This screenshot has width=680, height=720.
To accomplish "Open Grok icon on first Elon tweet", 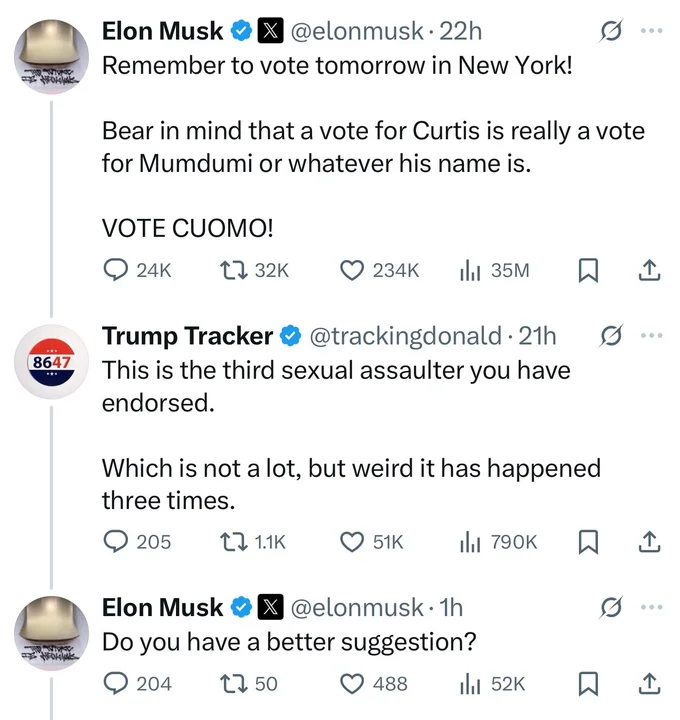I will pos(606,31).
